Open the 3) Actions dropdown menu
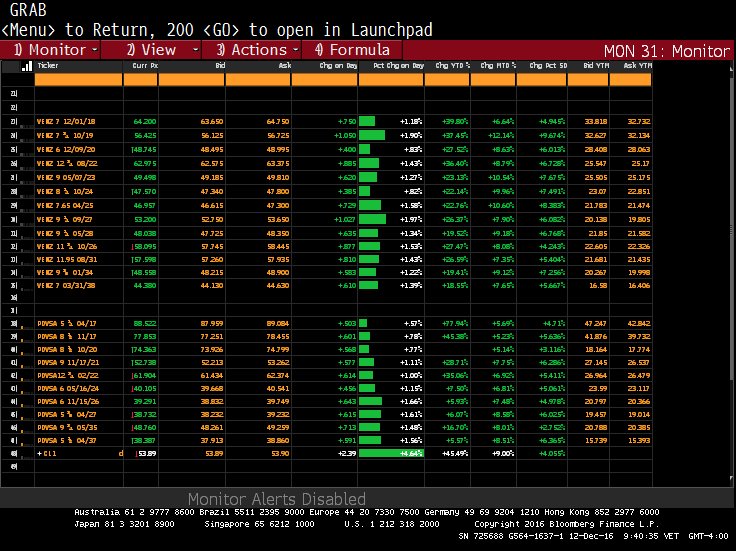 click(252, 50)
